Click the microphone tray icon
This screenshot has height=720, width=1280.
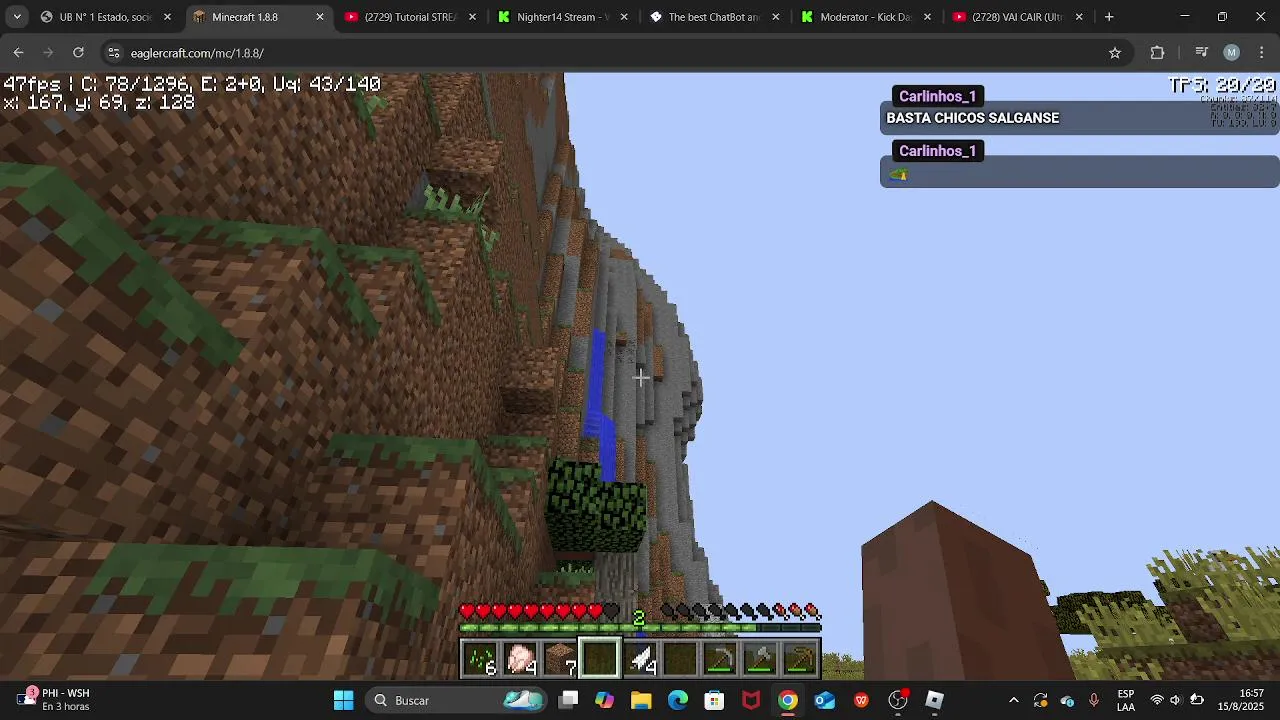[x=1094, y=700]
